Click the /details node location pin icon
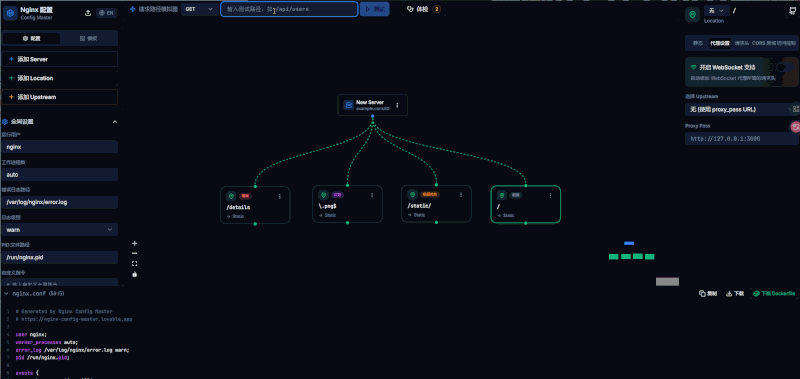This screenshot has height=379, width=800. 231,196
